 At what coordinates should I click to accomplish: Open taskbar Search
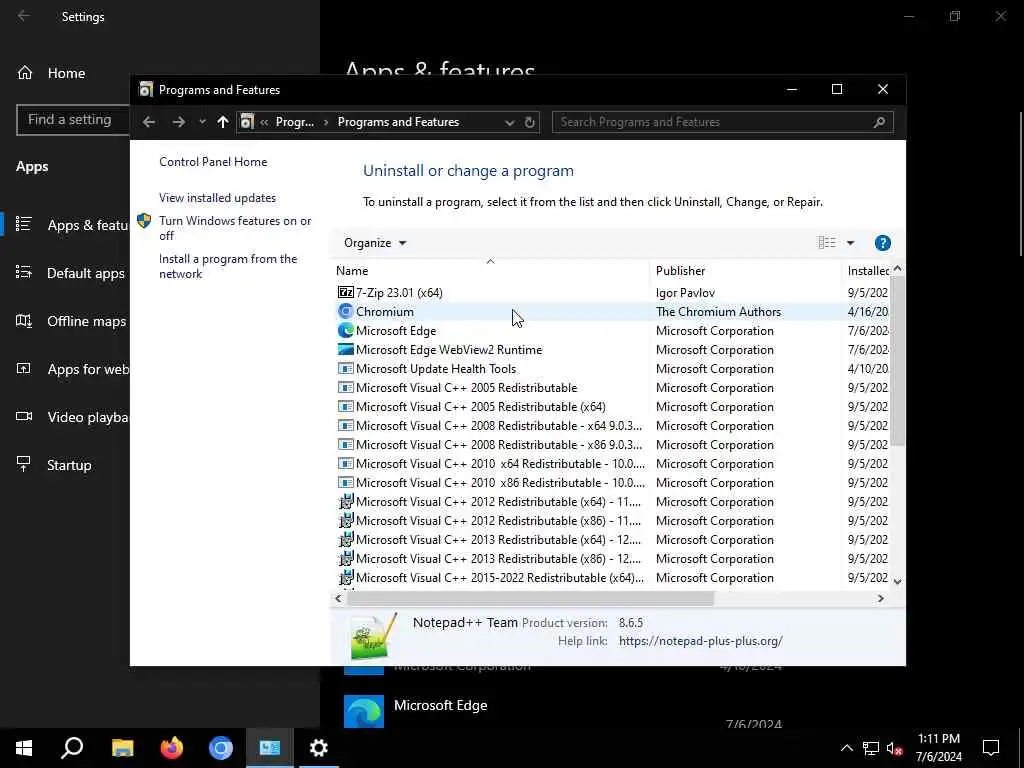tap(72, 748)
